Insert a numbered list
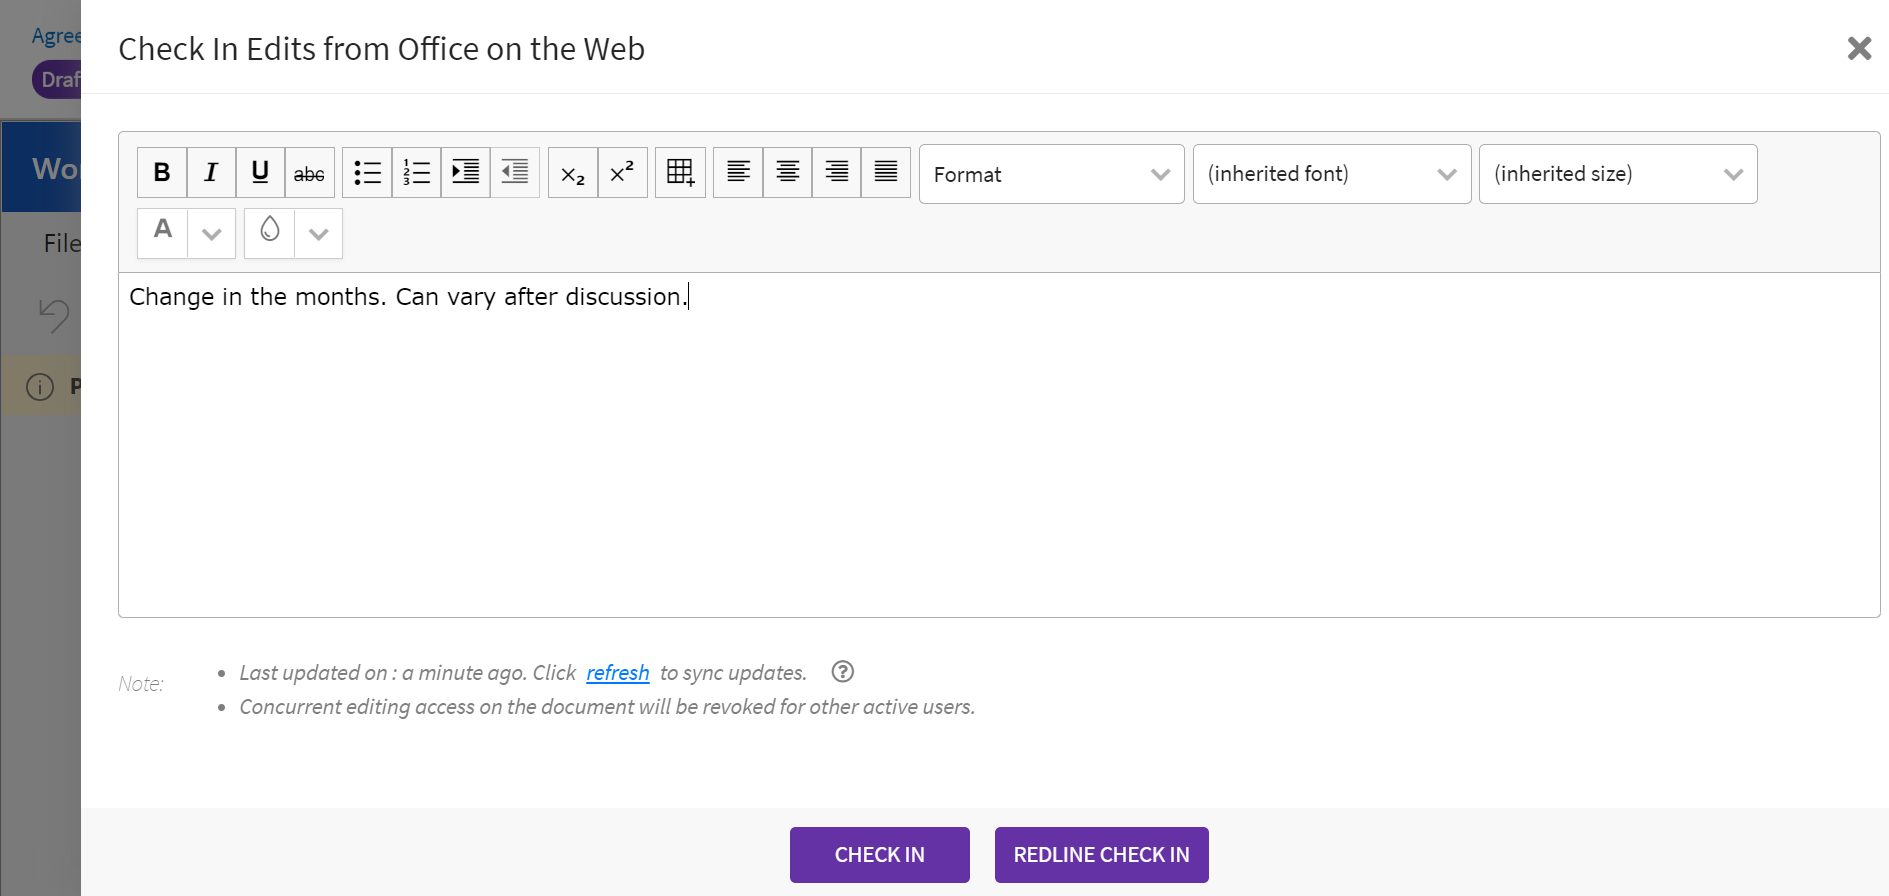 [x=416, y=173]
